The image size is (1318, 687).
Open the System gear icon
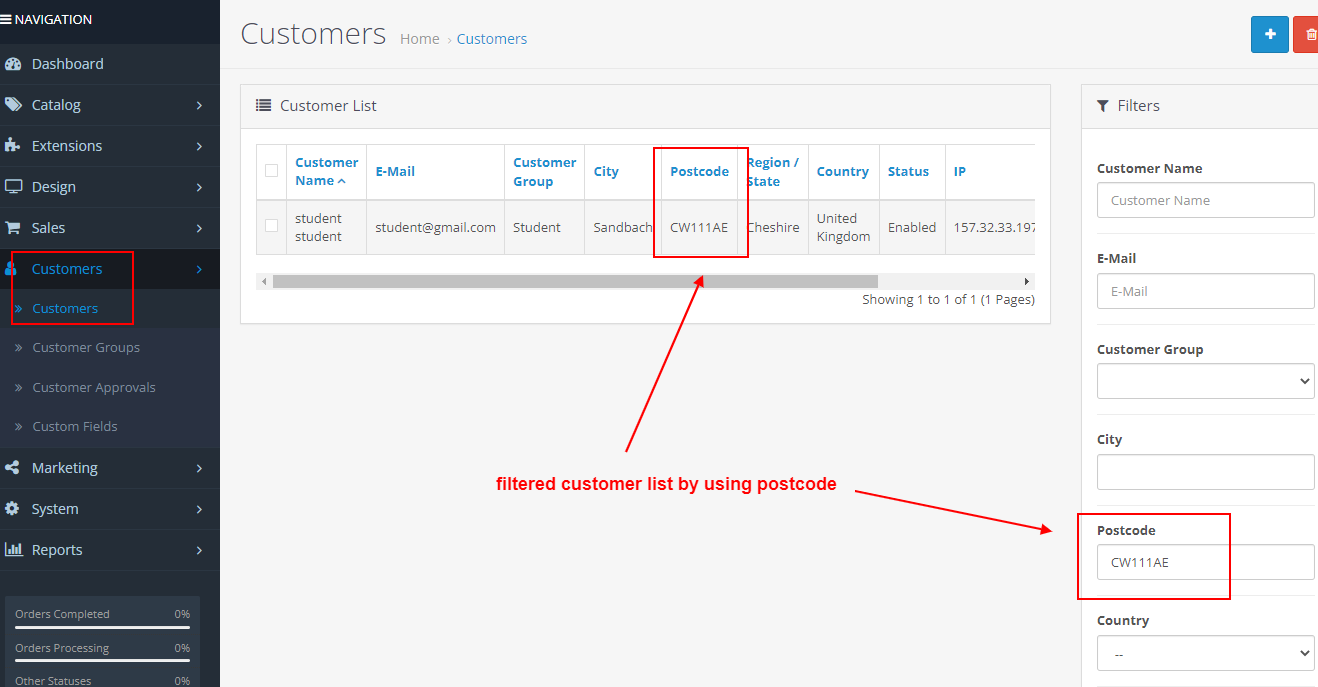click(12, 508)
